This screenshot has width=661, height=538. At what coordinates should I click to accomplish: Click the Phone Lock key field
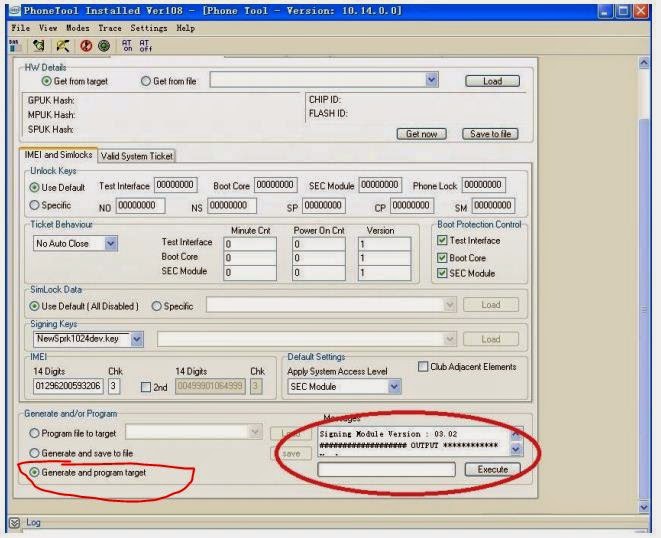484,185
